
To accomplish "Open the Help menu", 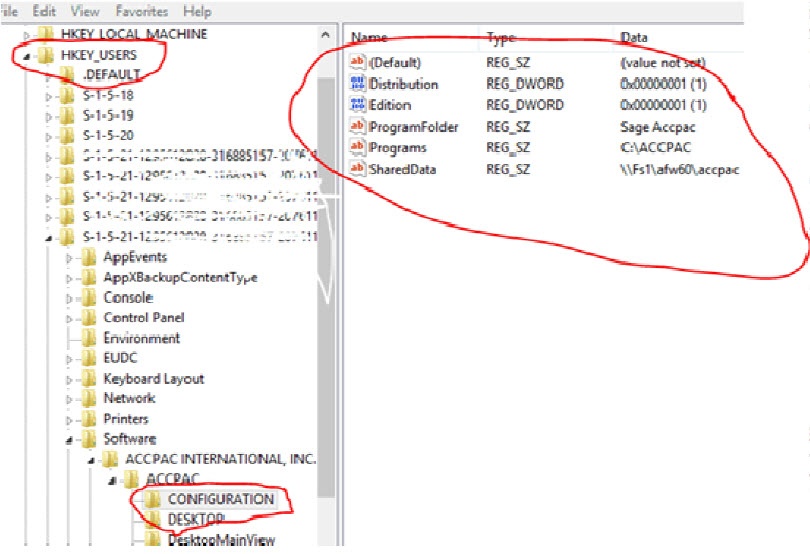I will 197,11.
